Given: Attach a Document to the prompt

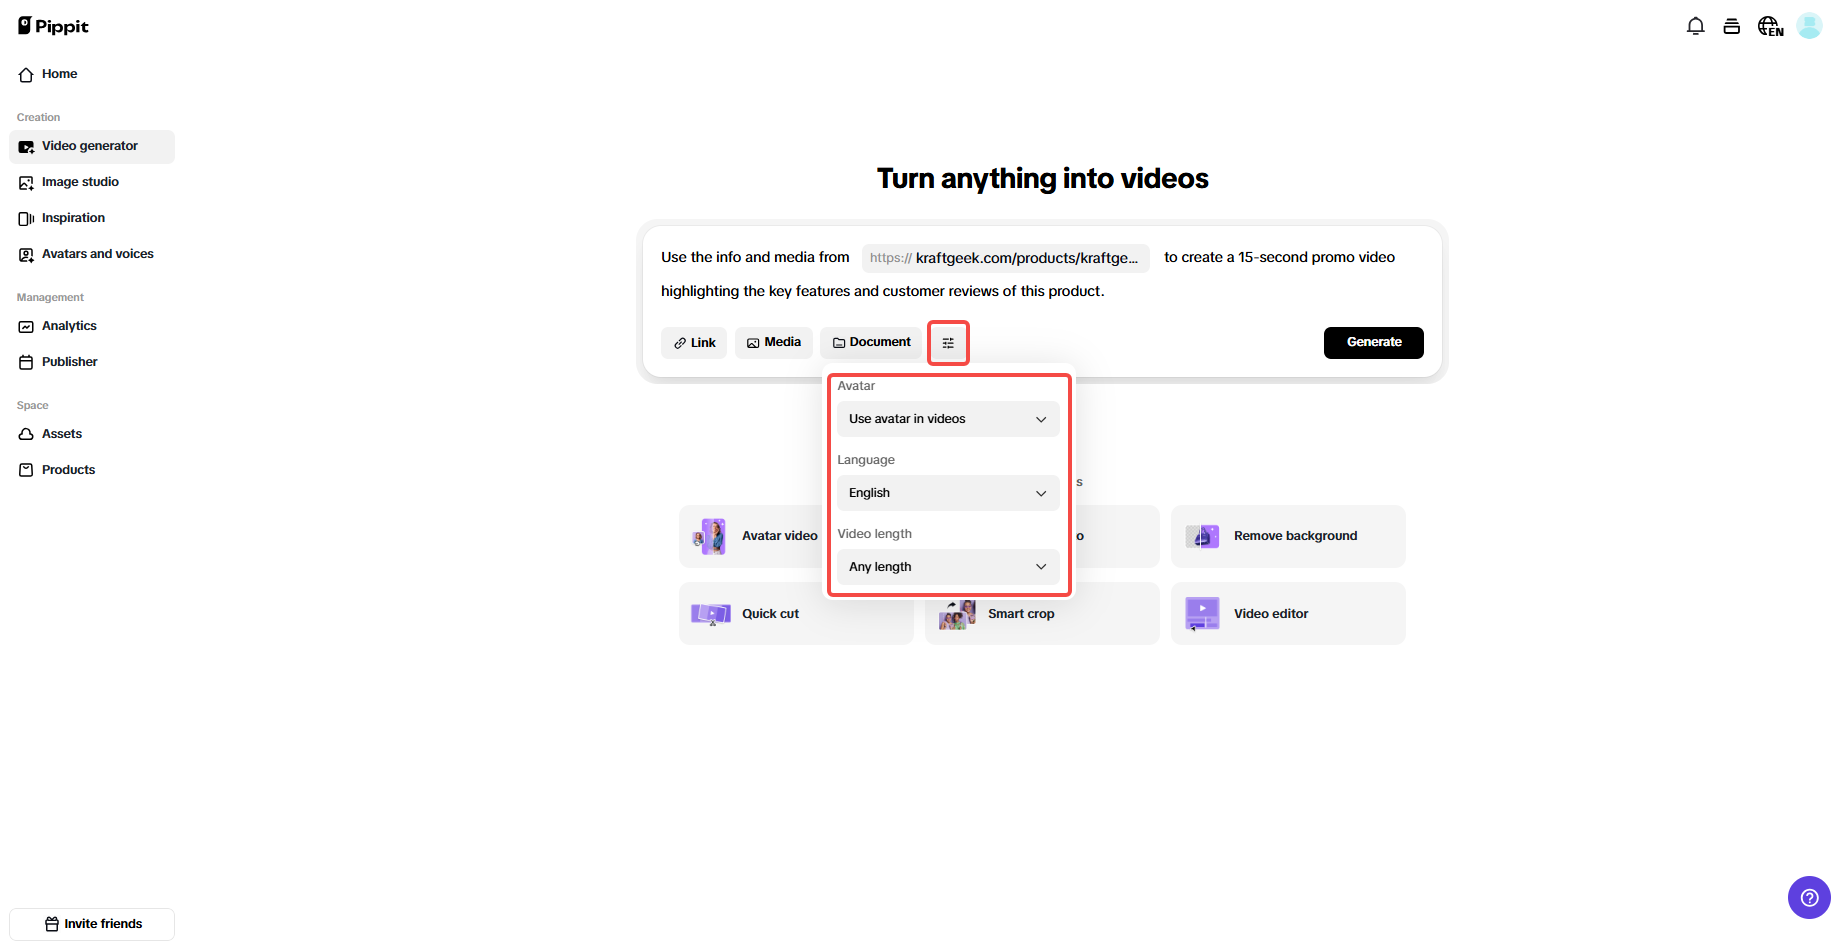Looking at the screenshot, I should click(x=871, y=343).
